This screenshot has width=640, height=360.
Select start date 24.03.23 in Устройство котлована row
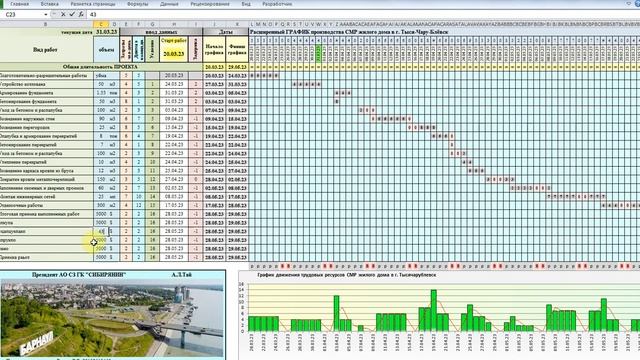tap(174, 84)
